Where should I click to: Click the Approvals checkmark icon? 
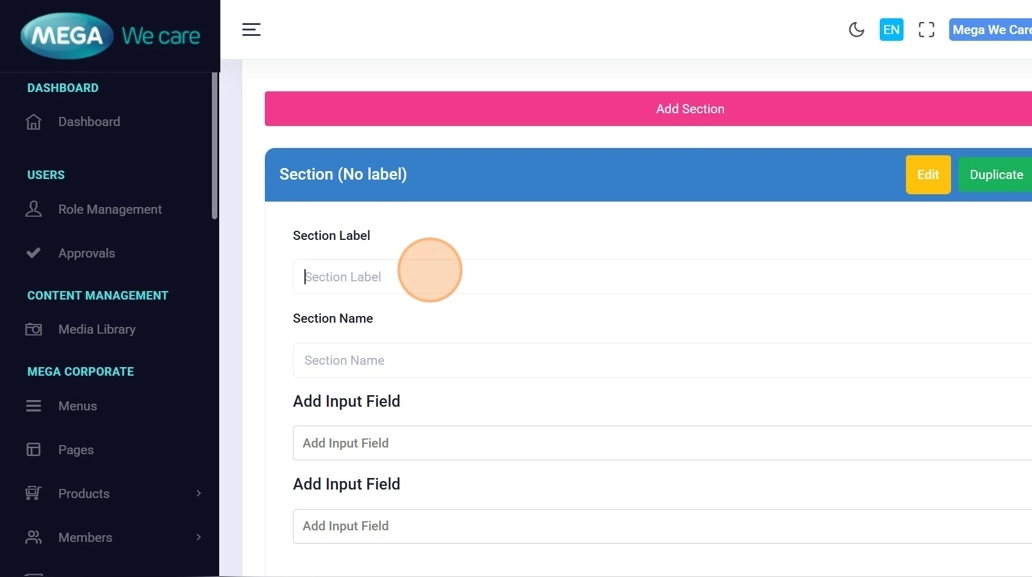34,253
